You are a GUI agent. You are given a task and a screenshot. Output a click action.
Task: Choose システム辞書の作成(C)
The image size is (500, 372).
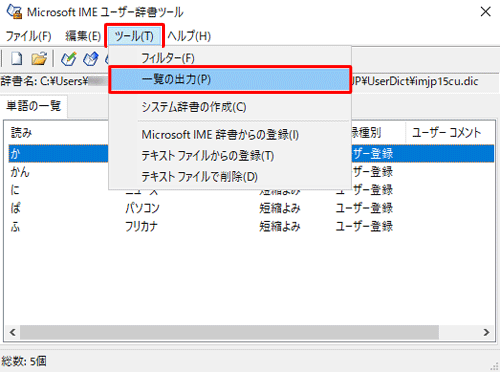230,107
